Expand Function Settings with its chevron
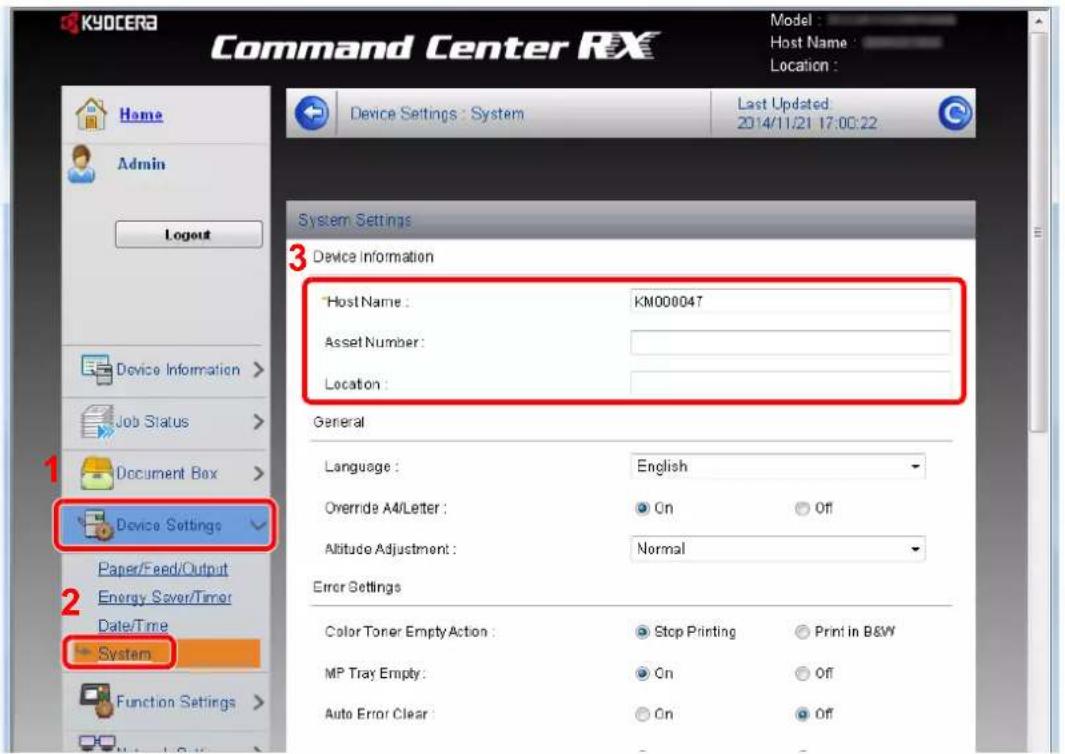This screenshot has height=754, width=1065. (258, 702)
